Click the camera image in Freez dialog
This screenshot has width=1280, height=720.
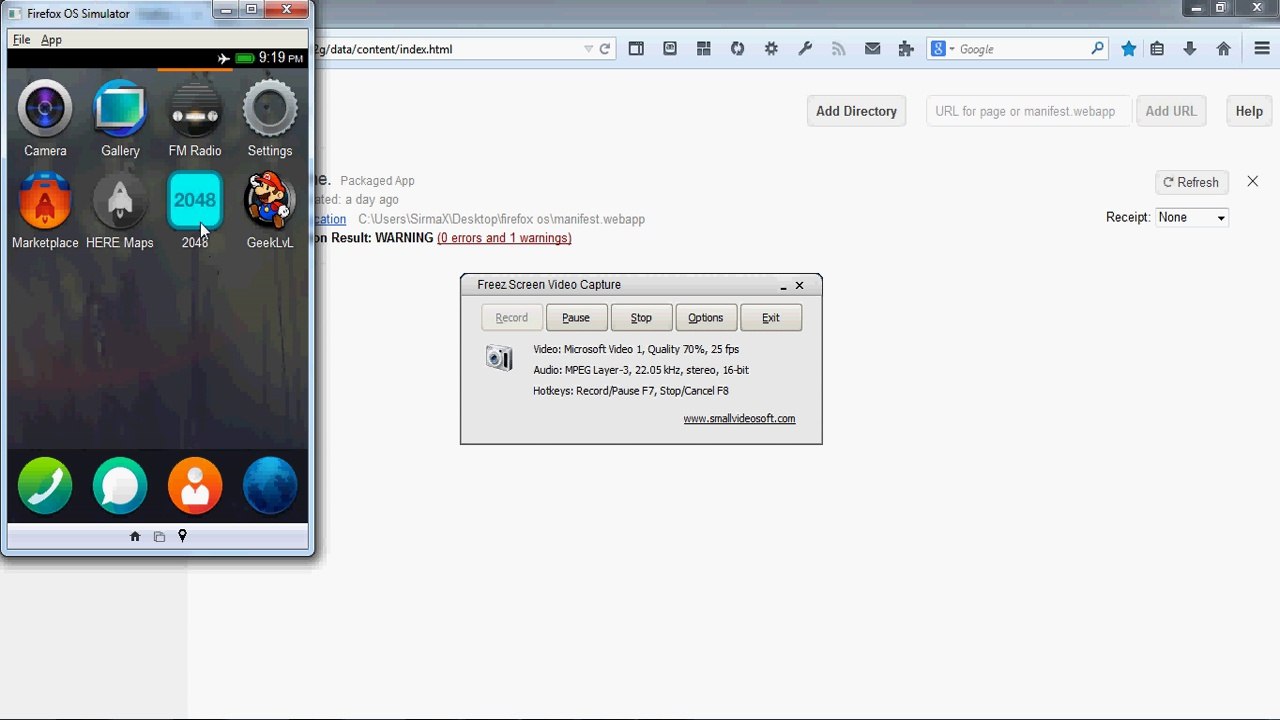(499, 357)
